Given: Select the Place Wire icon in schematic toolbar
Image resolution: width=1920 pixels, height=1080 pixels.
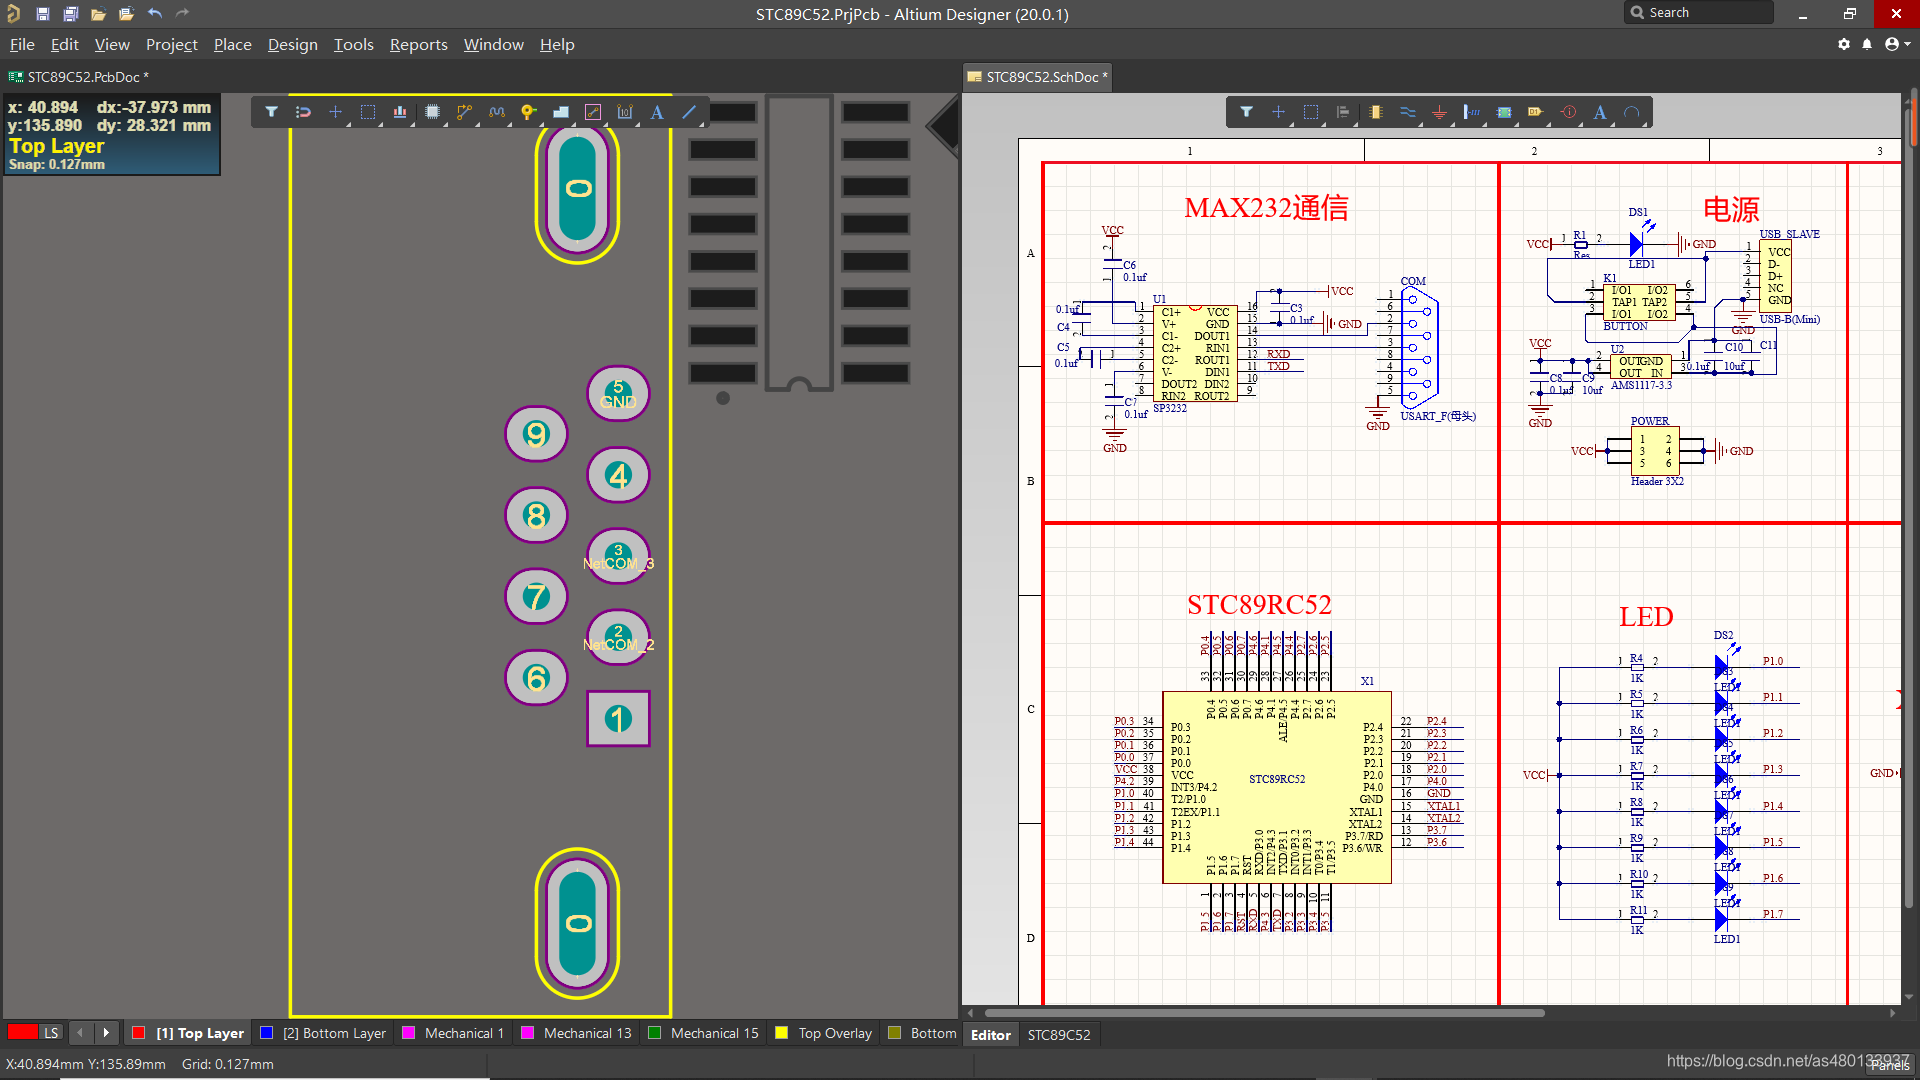Looking at the screenshot, I should point(1407,112).
